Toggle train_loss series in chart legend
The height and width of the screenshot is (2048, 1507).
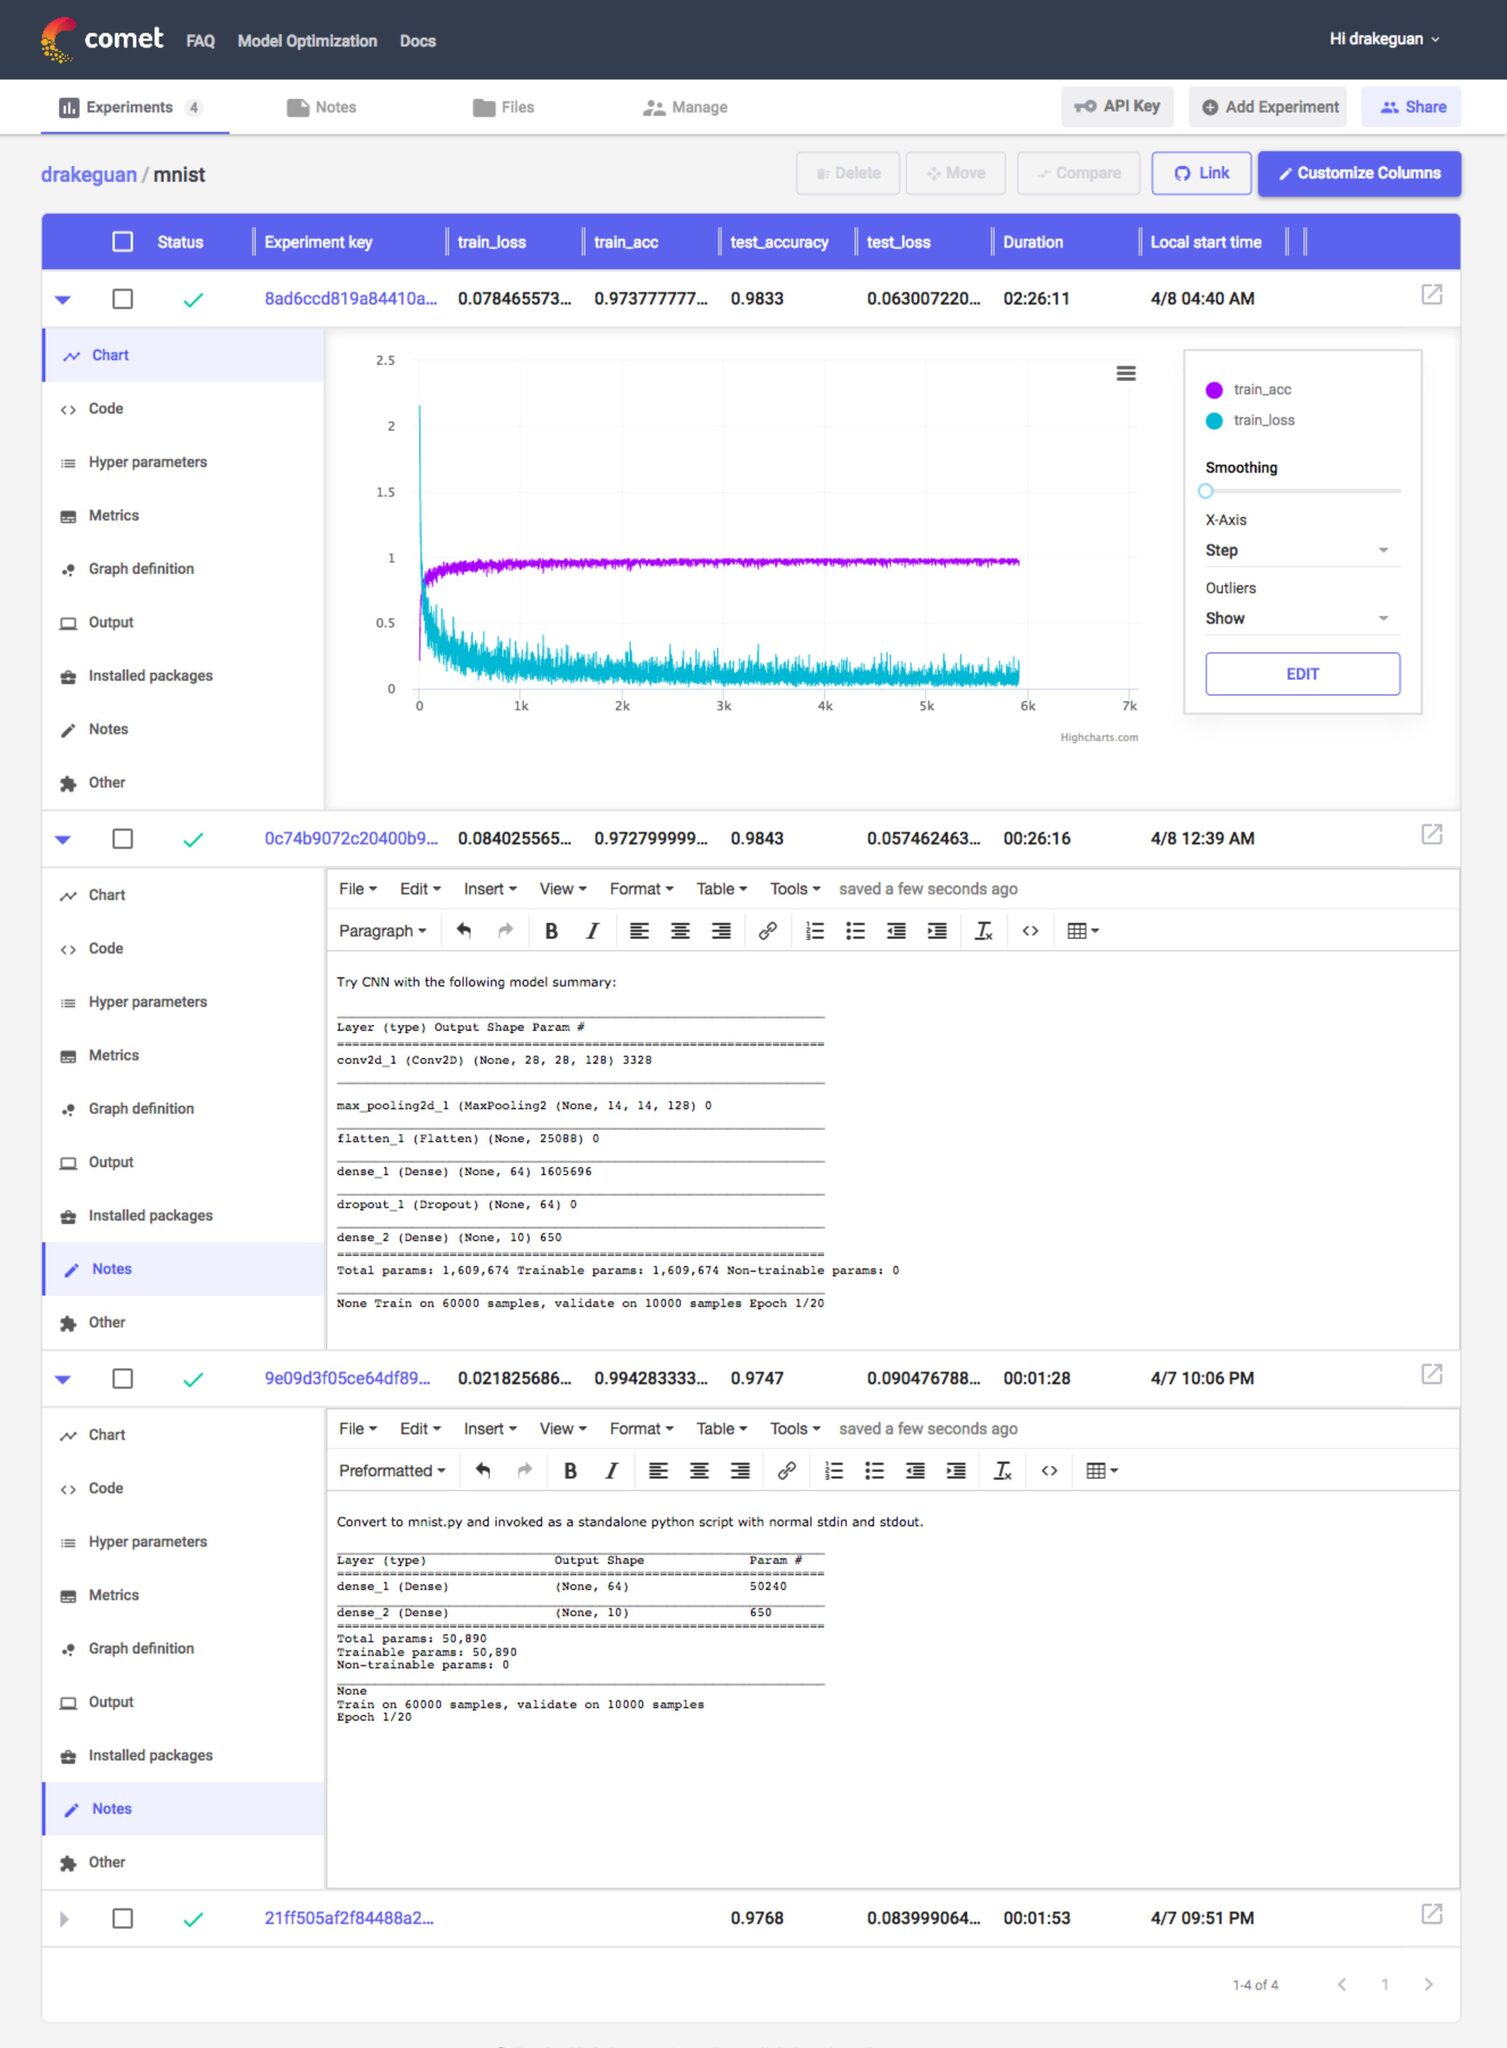point(1250,421)
